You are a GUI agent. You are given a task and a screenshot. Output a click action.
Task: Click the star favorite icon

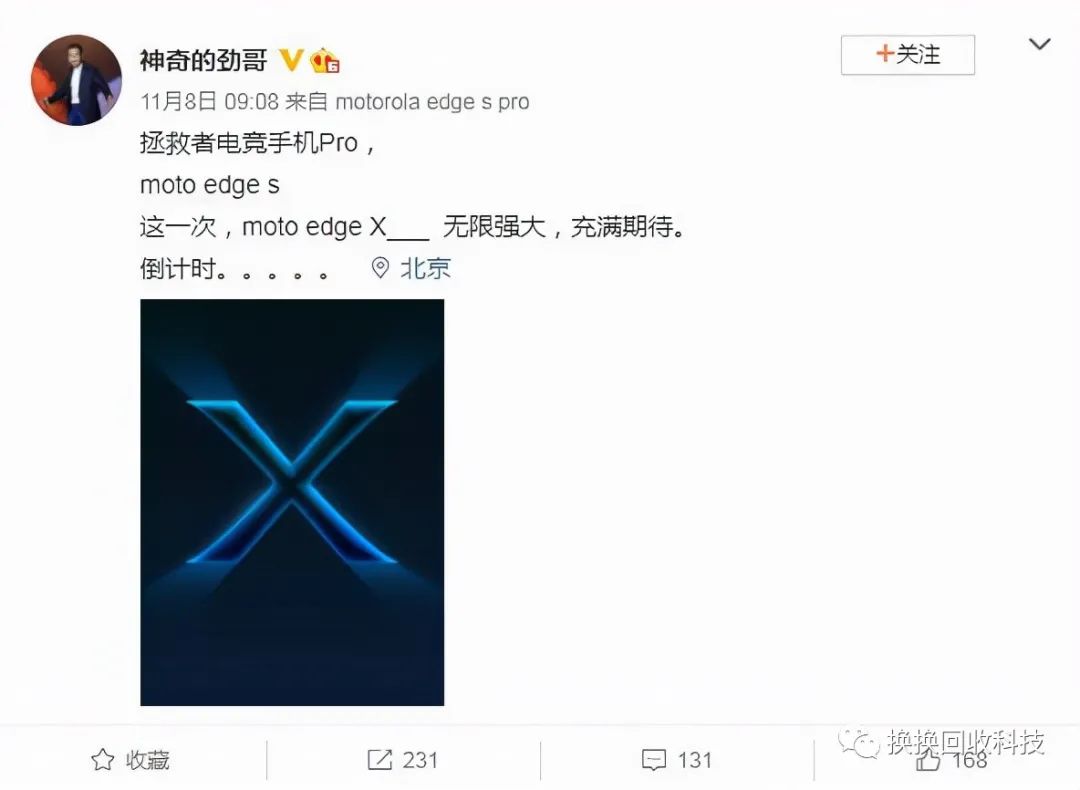tap(103, 760)
